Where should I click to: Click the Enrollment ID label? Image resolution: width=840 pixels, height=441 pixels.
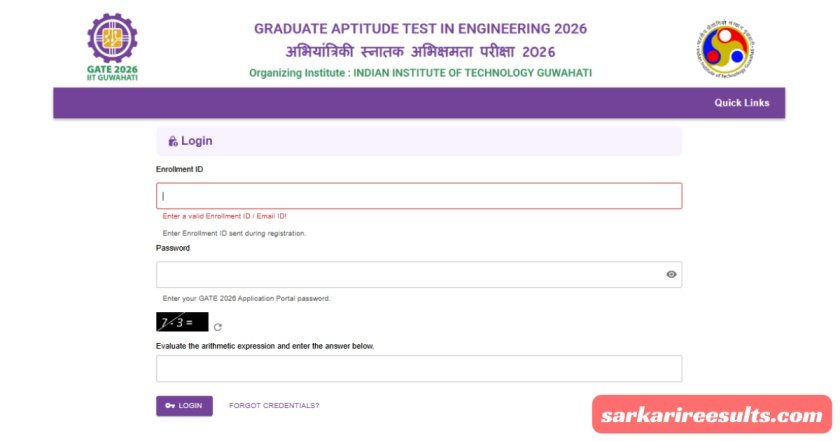point(179,169)
